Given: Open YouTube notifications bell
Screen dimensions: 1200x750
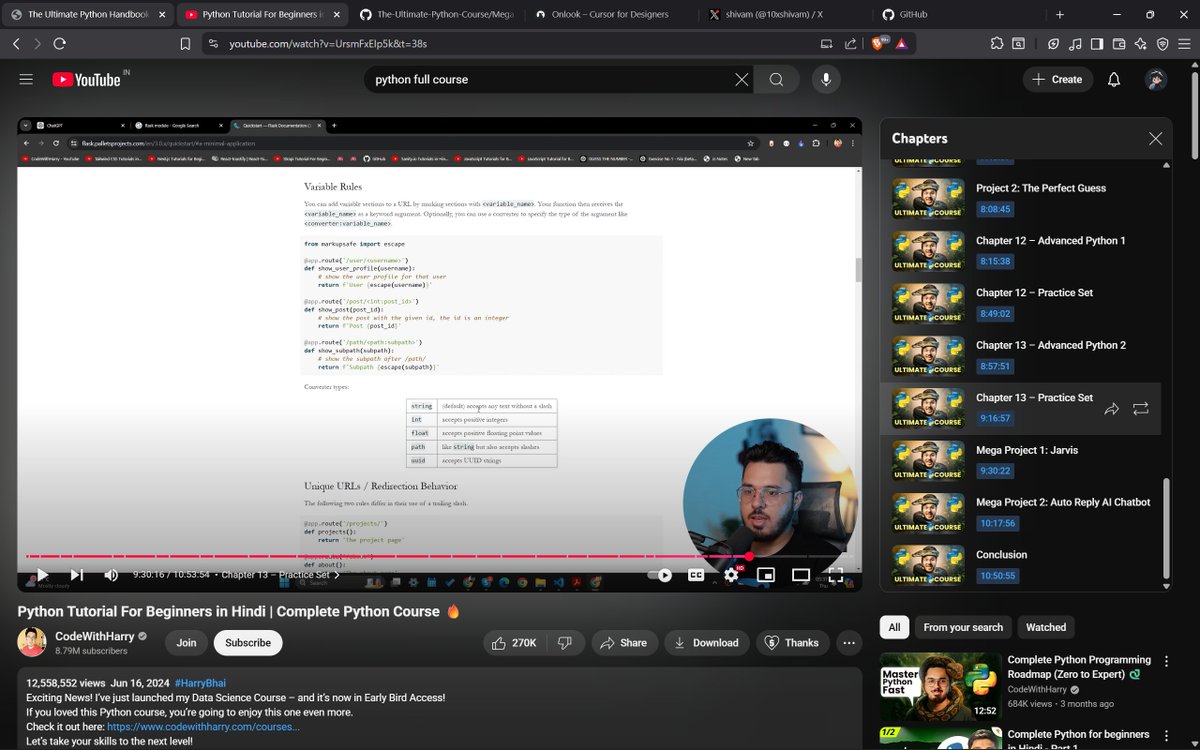Looking at the screenshot, I should [x=1114, y=79].
